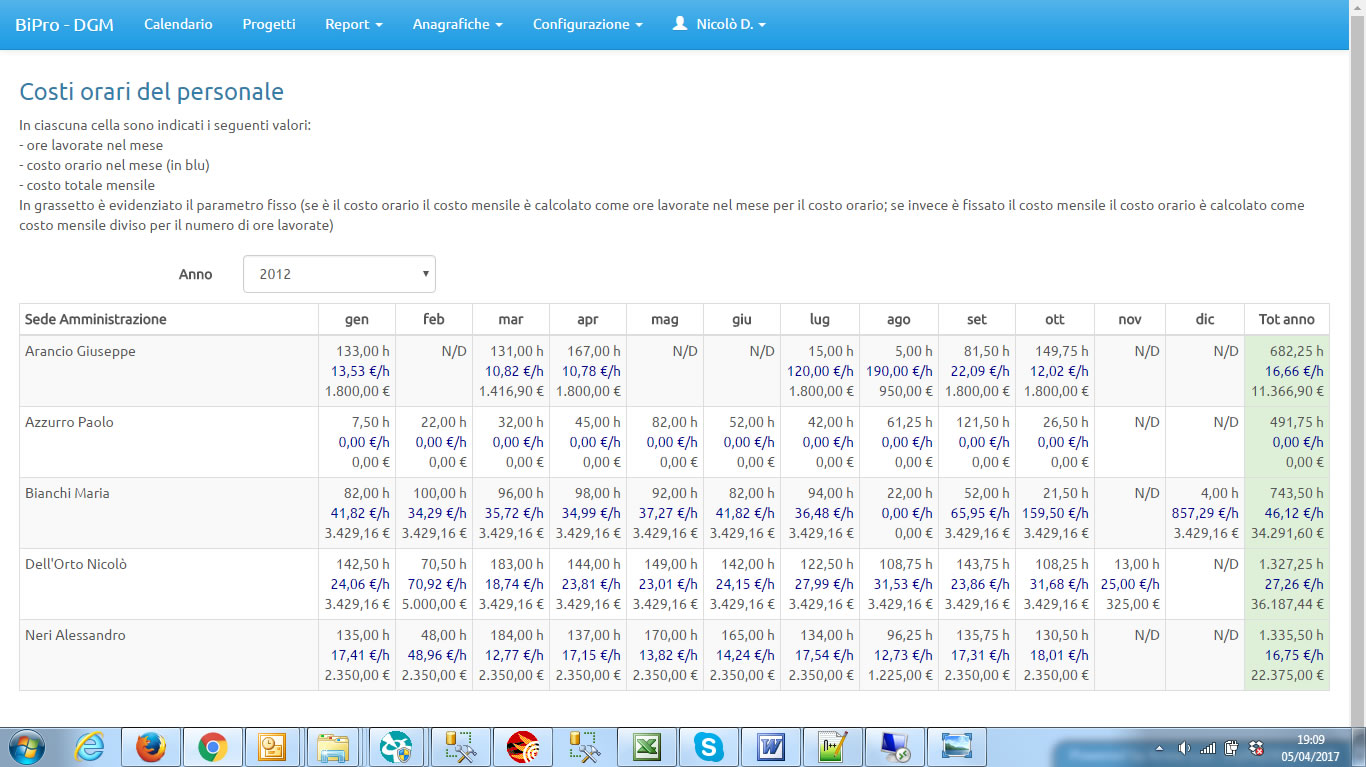Launch Google Chrome from the taskbar
This screenshot has width=1366, height=767.
click(212, 747)
